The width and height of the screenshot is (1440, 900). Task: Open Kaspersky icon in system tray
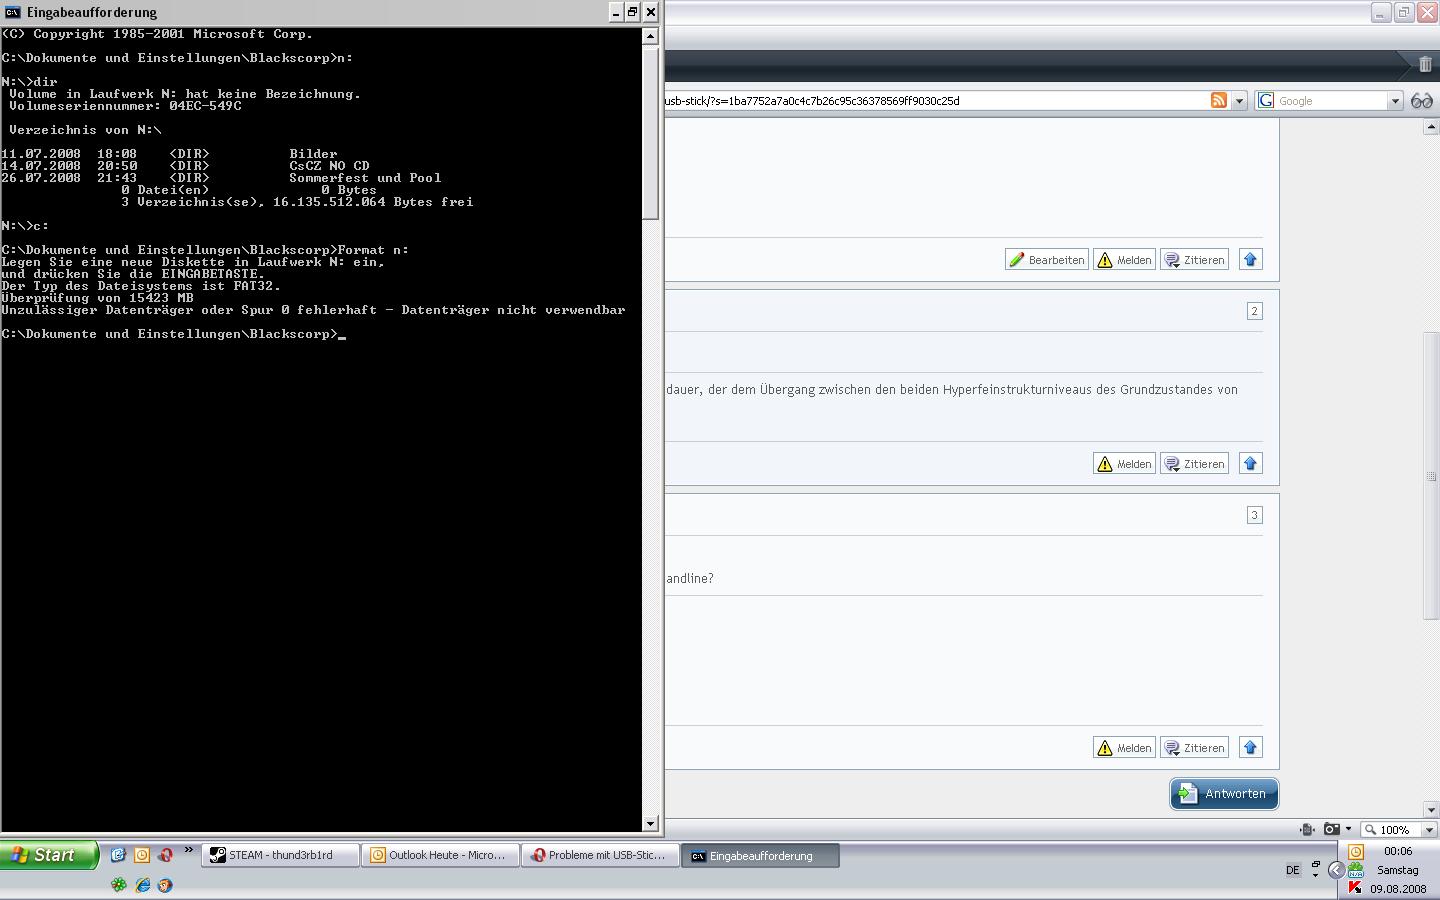[1355, 888]
